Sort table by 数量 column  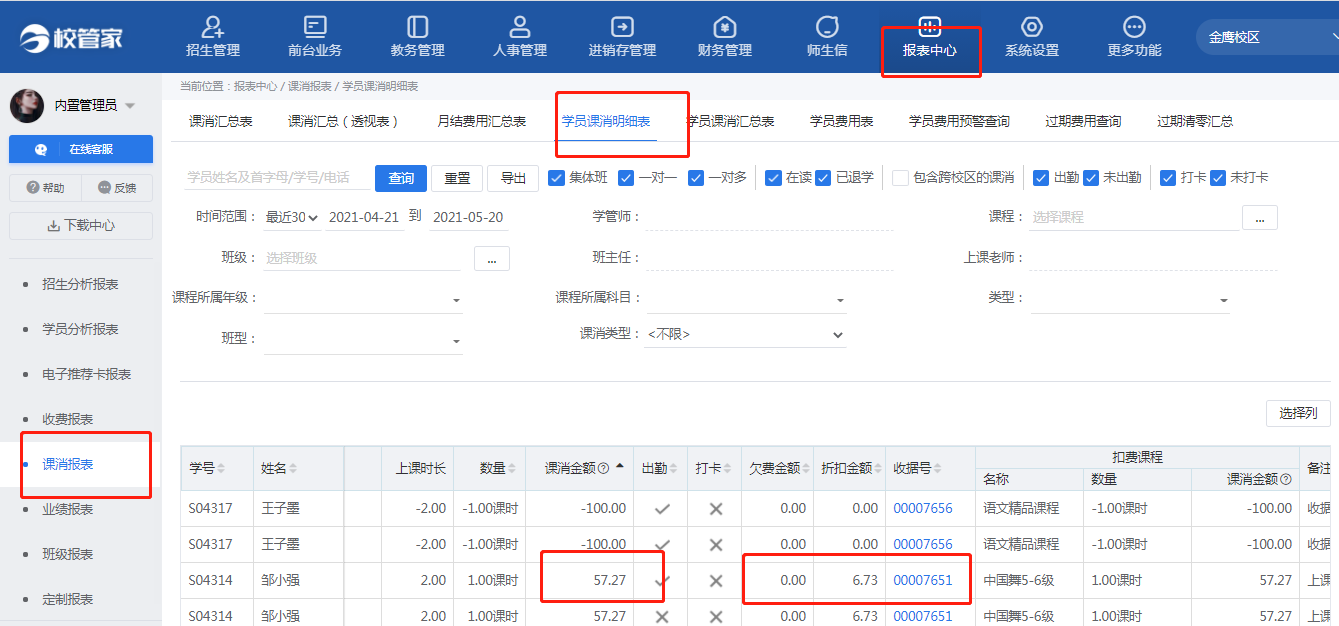click(x=513, y=468)
